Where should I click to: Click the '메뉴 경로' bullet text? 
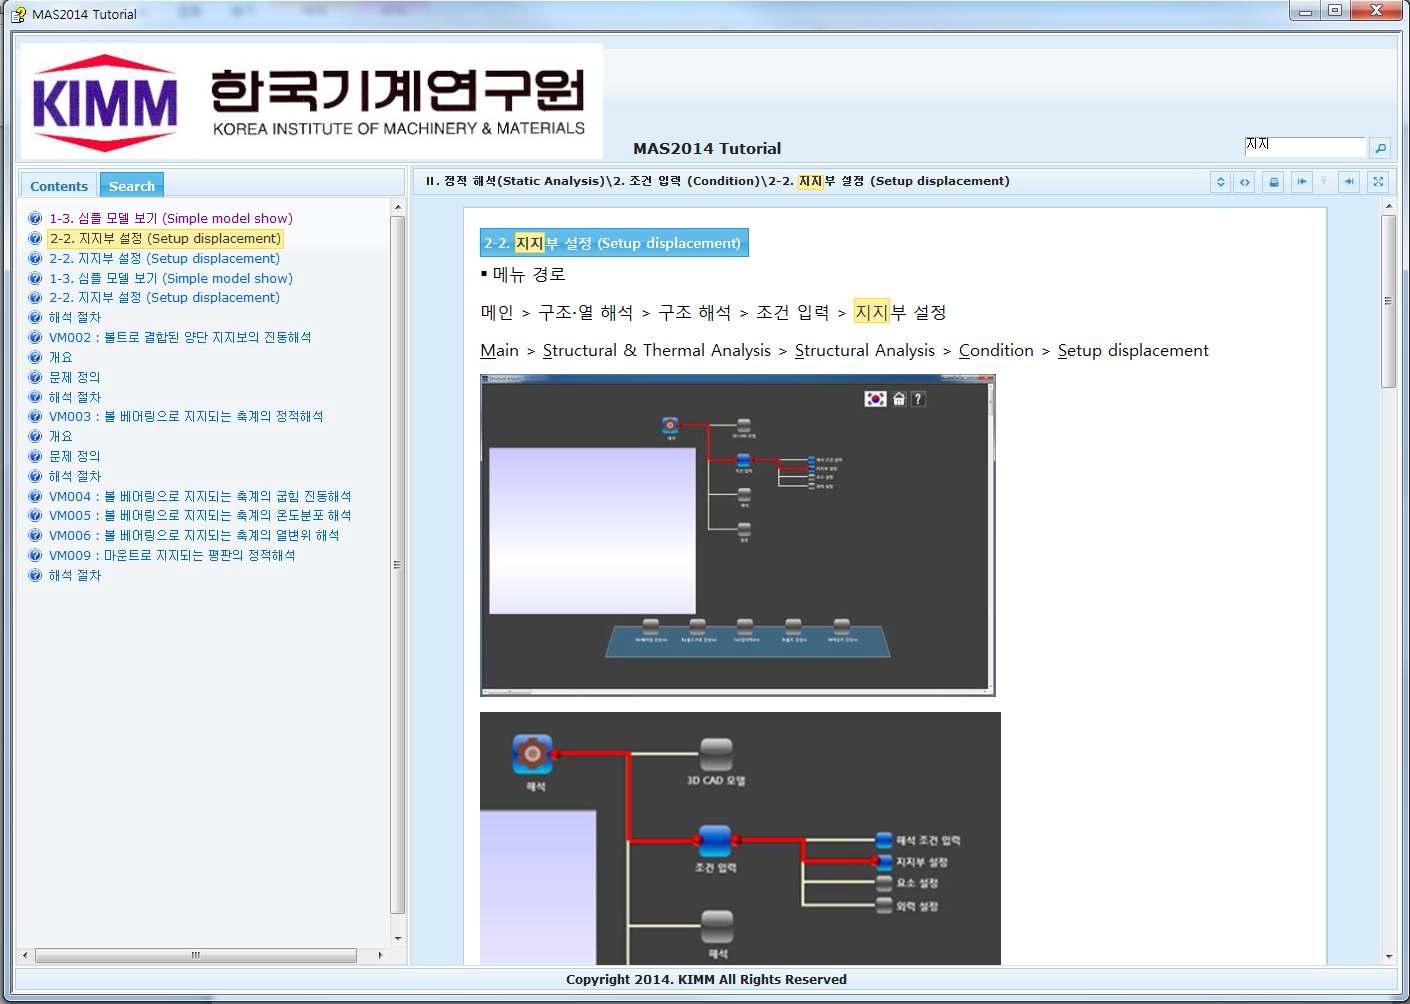click(529, 274)
